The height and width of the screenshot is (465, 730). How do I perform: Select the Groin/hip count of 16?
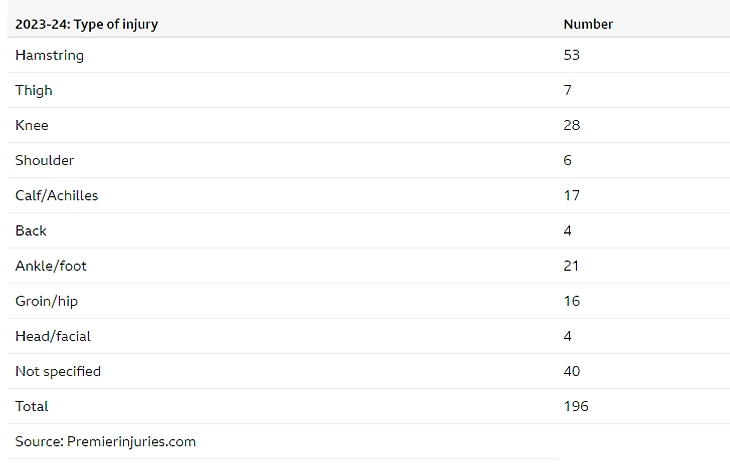(x=571, y=301)
